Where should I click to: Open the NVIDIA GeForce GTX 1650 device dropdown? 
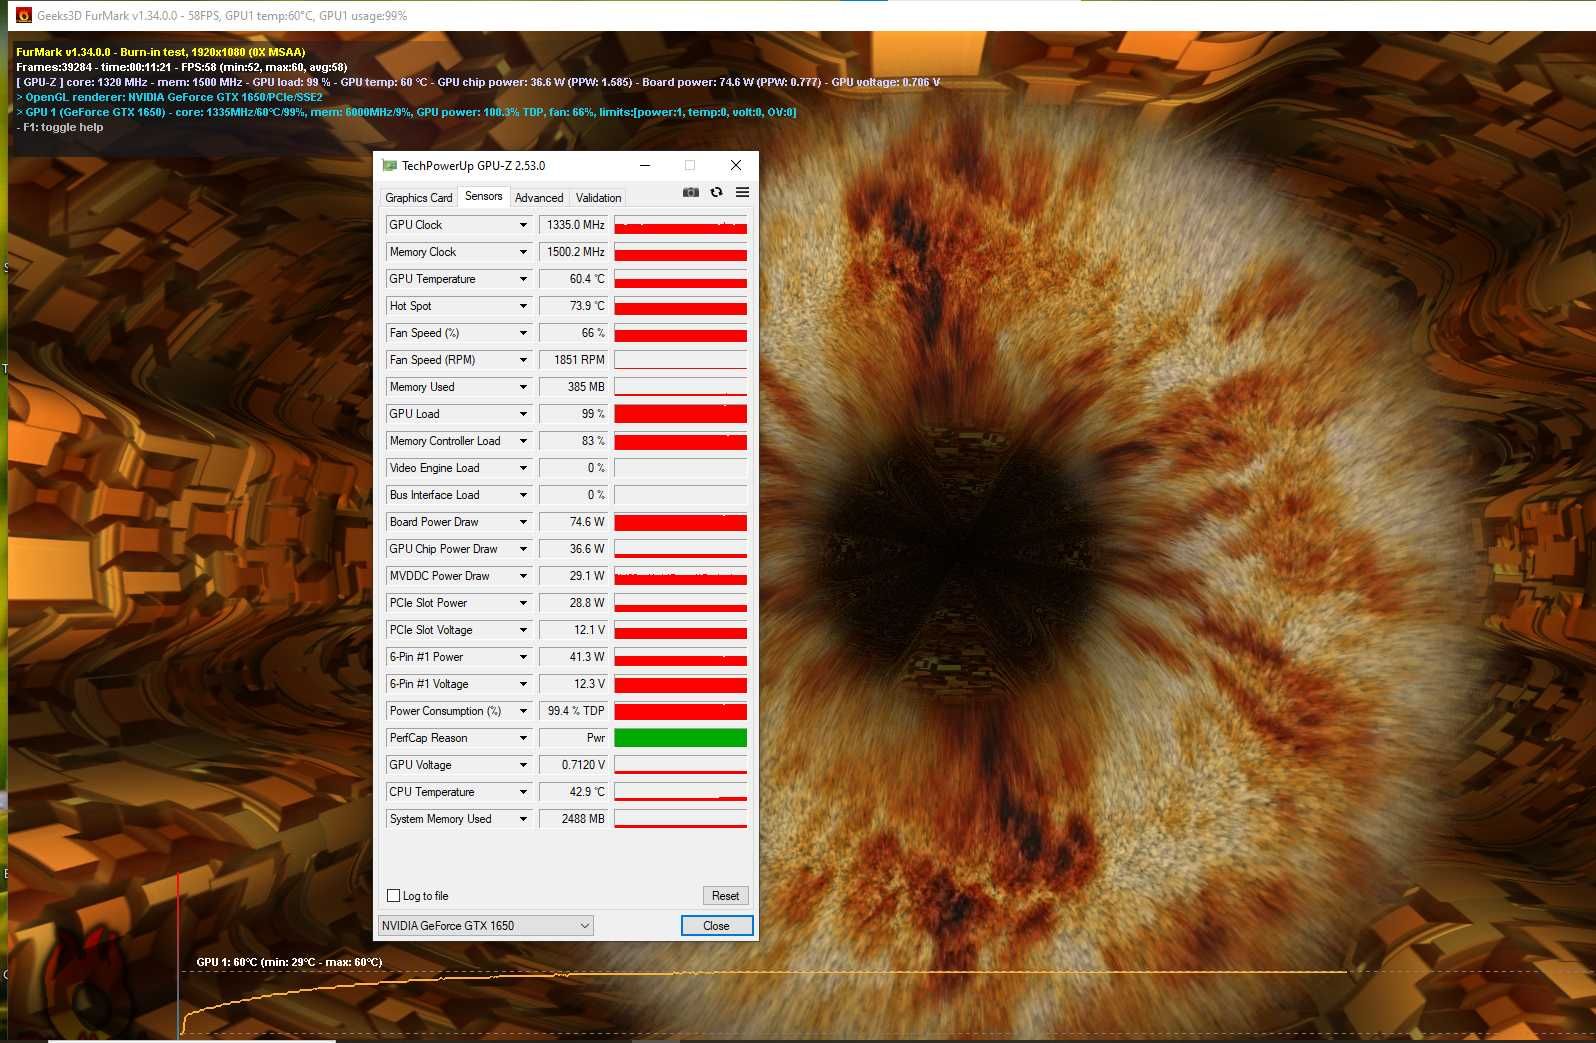coord(486,926)
